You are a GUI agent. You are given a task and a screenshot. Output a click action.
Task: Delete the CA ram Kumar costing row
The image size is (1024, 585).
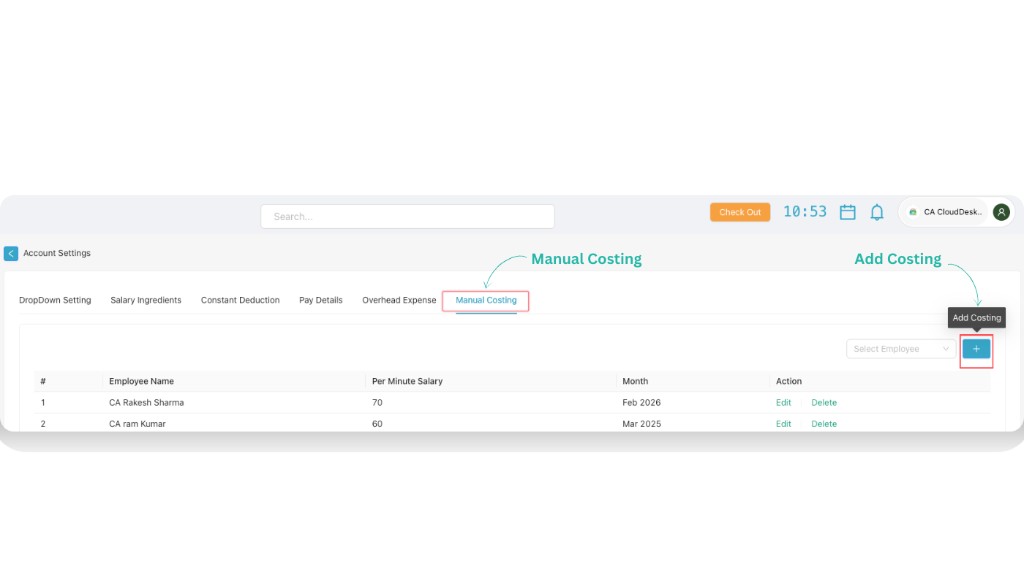point(823,423)
